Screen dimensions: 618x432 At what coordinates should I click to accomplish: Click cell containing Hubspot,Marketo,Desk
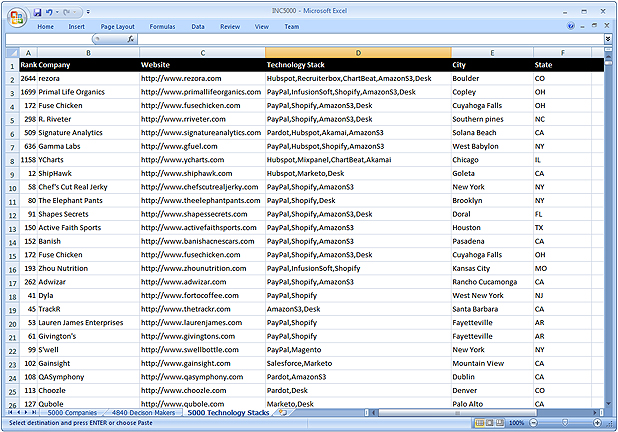point(358,173)
